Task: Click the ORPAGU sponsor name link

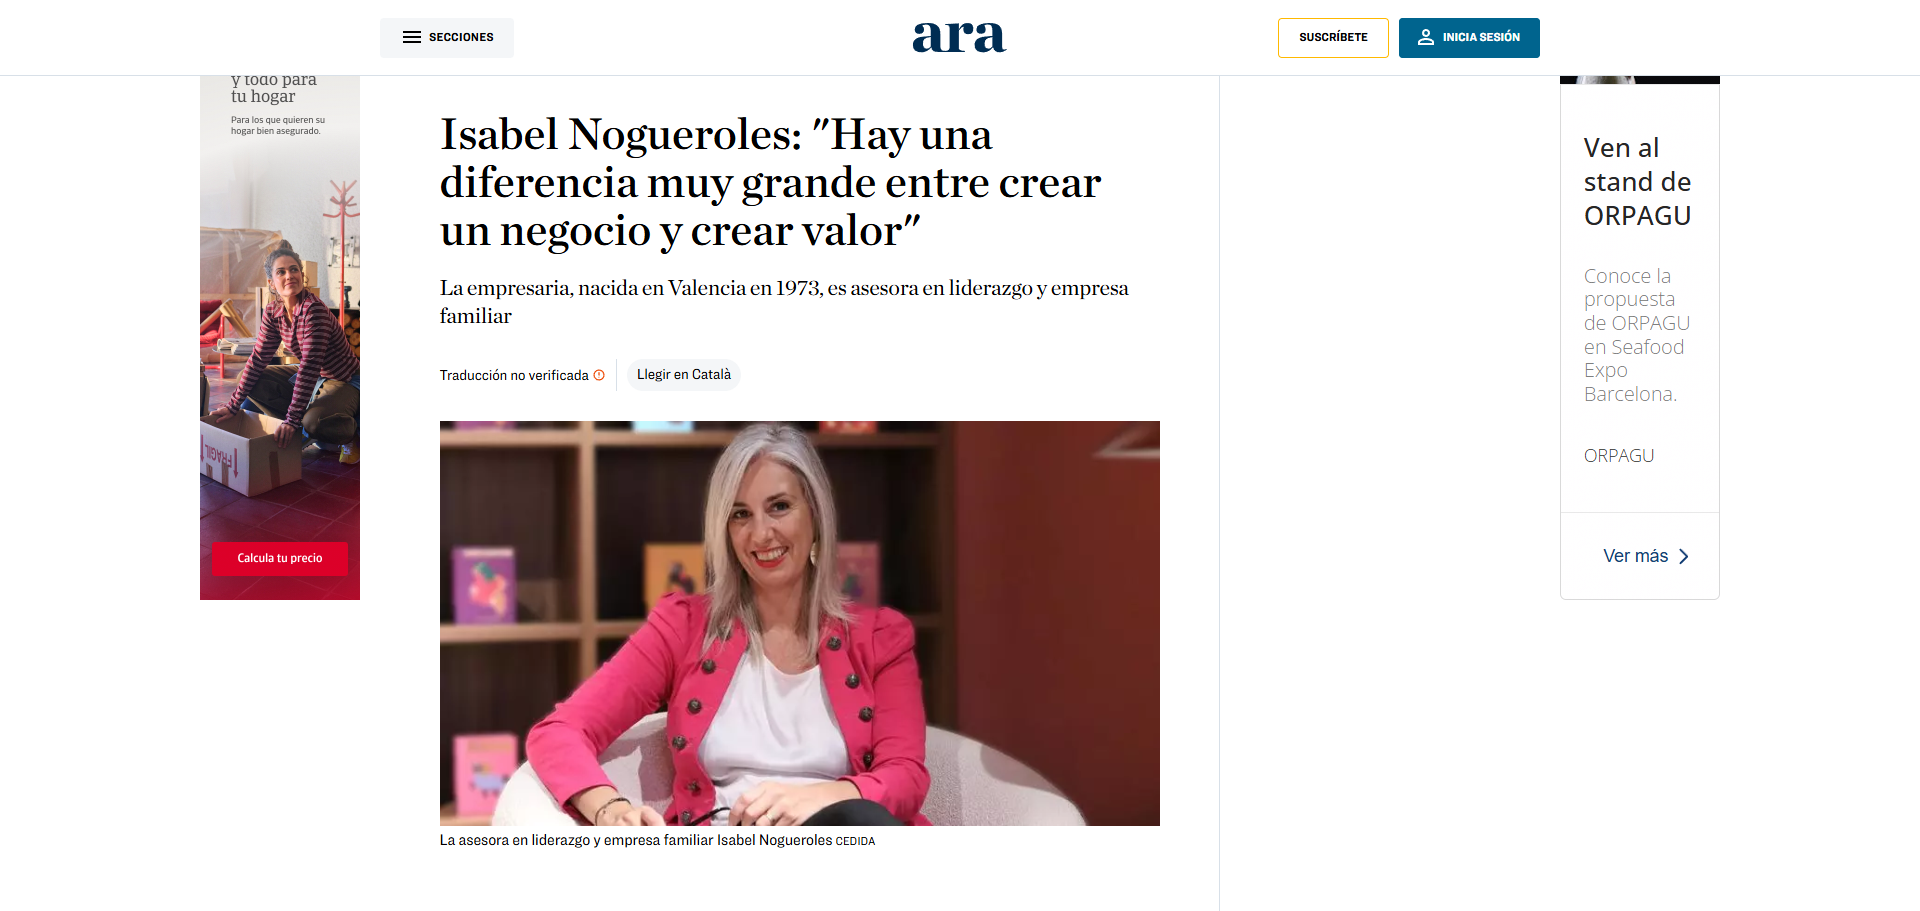Action: point(1619,456)
